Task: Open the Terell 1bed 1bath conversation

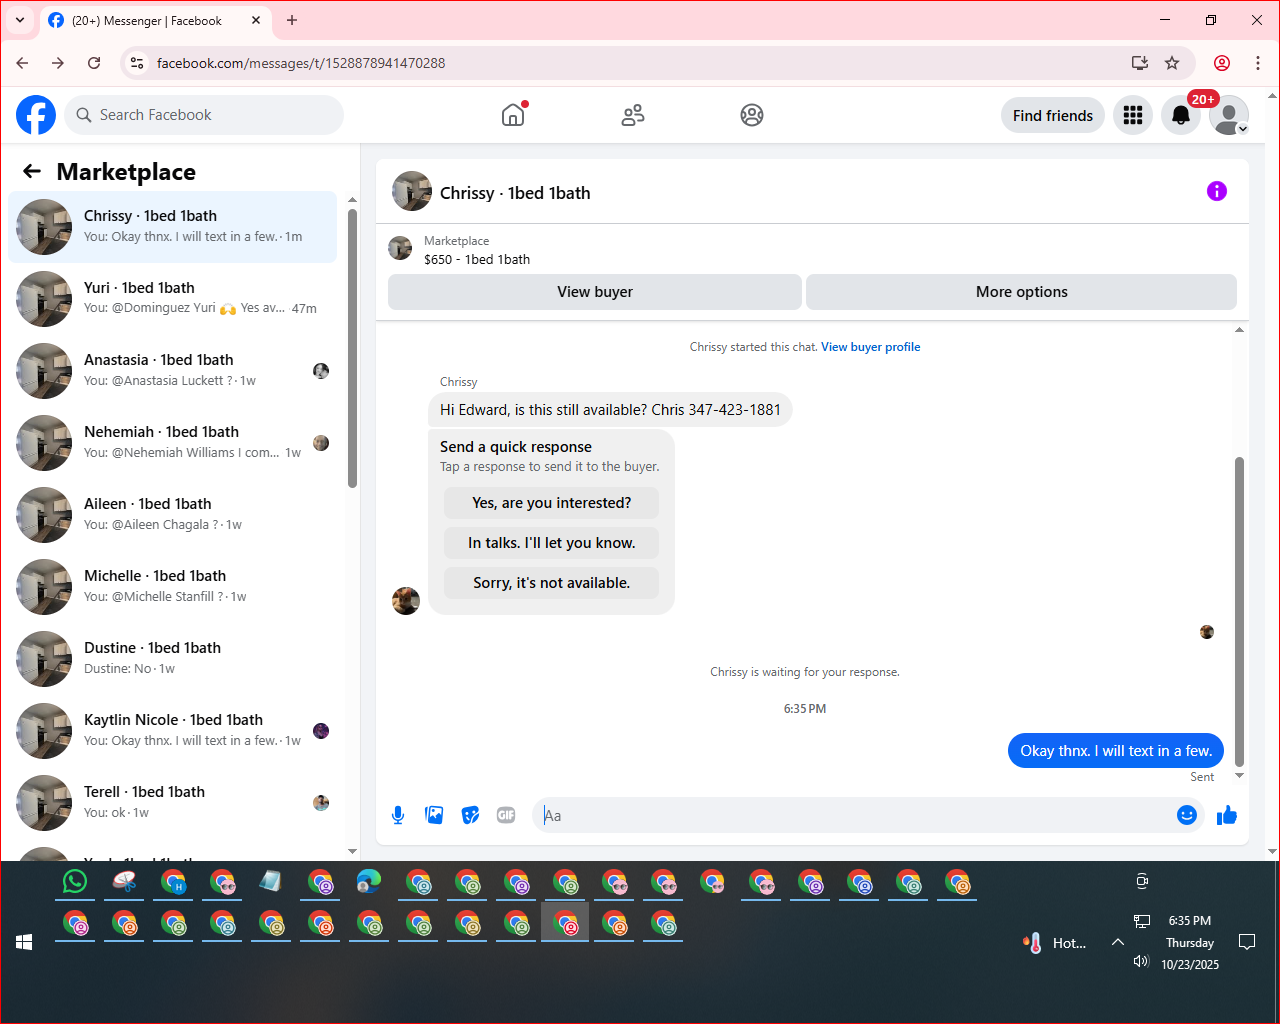Action: coord(173,803)
